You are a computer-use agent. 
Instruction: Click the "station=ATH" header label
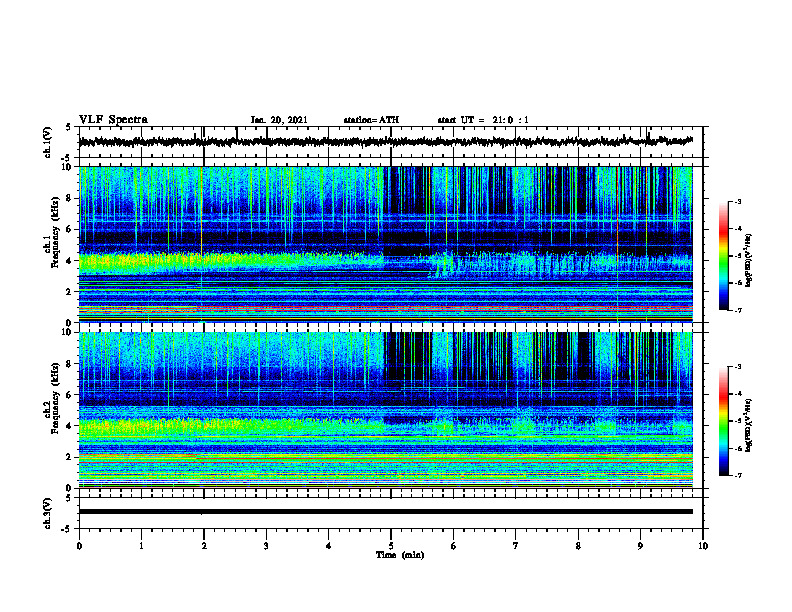click(x=371, y=120)
